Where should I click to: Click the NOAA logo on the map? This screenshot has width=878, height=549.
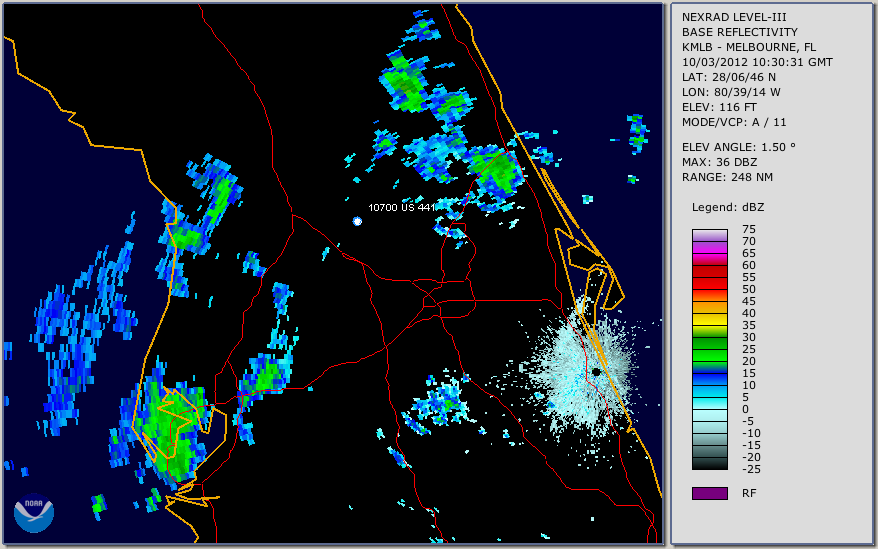[x=34, y=513]
